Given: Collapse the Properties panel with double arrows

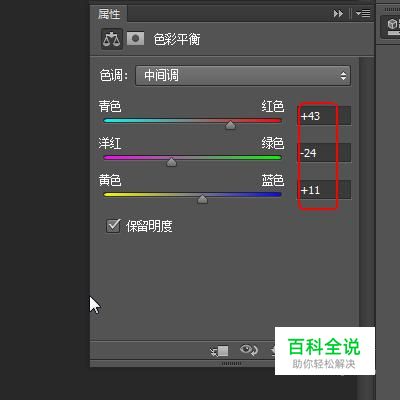Looking at the screenshot, I should 338,14.
